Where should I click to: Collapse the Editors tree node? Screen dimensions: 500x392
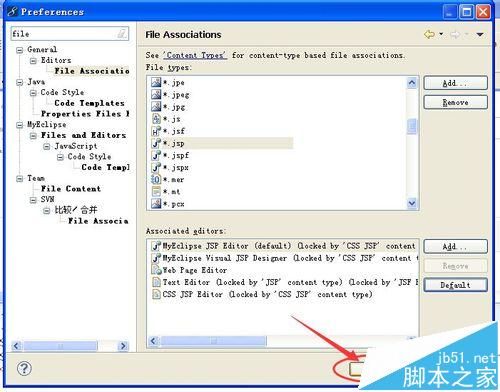tap(33, 61)
